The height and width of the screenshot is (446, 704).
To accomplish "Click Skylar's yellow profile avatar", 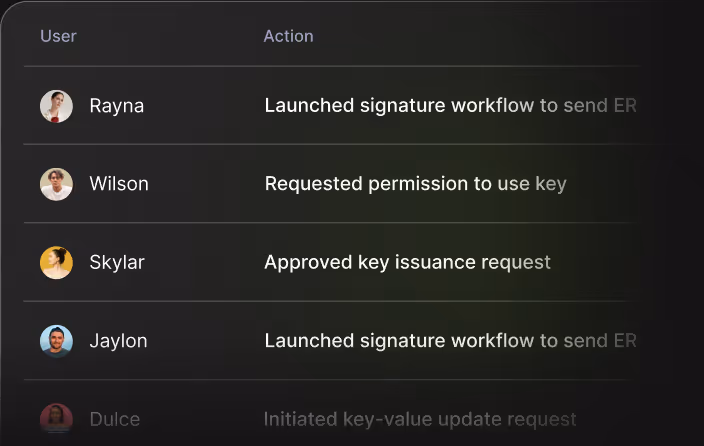I will (57, 262).
